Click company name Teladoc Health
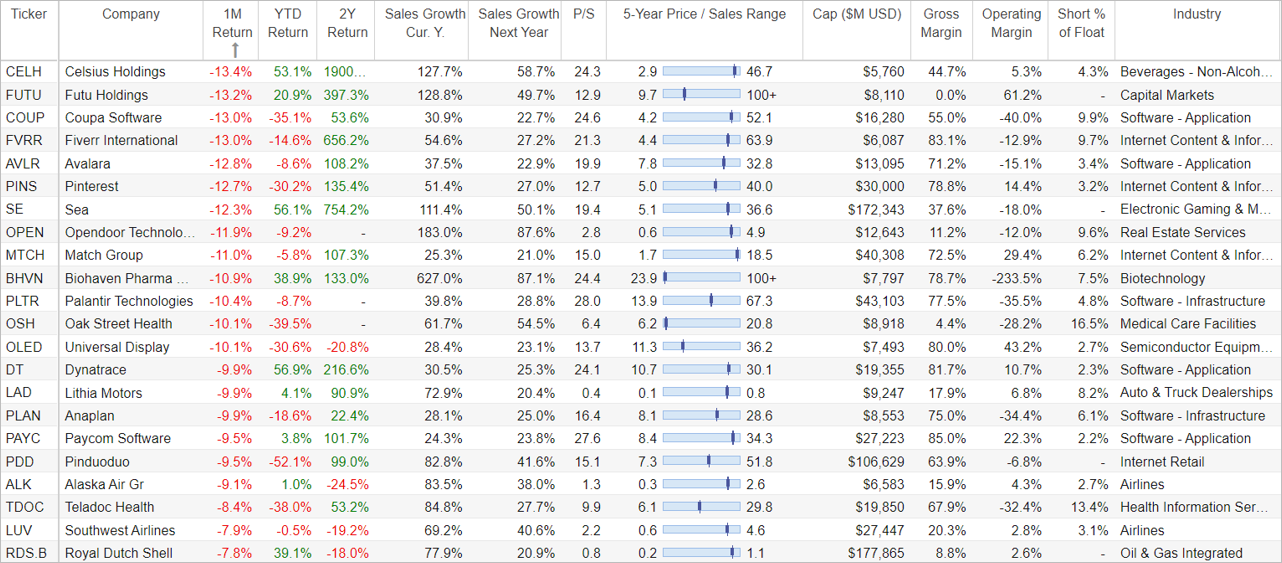The width and height of the screenshot is (1282, 563). [x=110, y=507]
